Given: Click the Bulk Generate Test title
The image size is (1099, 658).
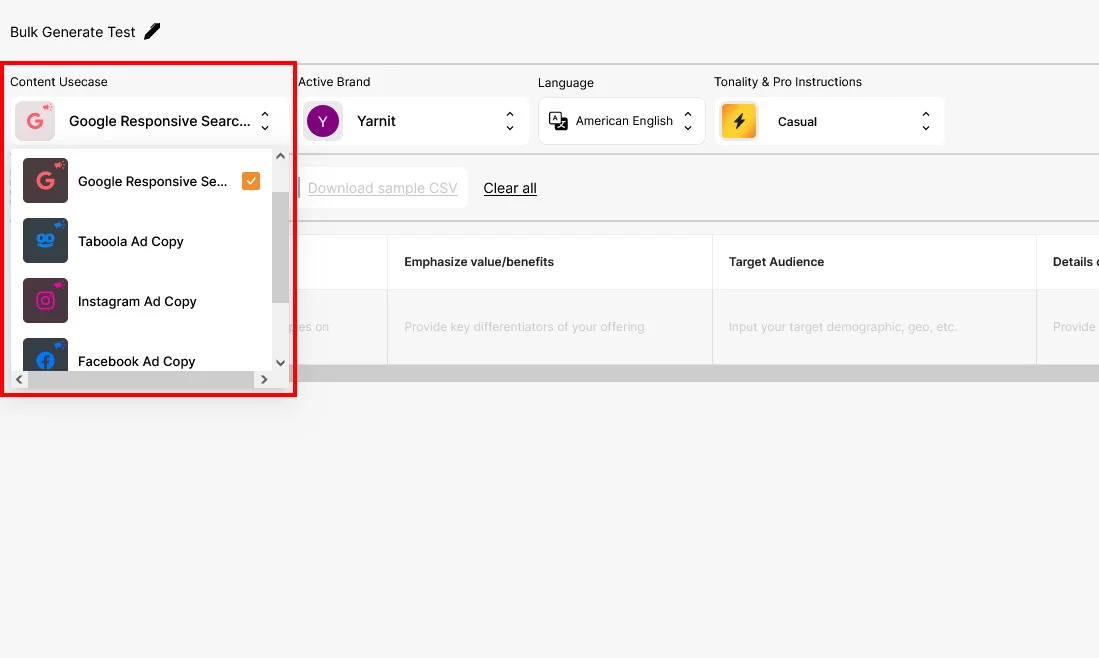Looking at the screenshot, I should (x=73, y=32).
